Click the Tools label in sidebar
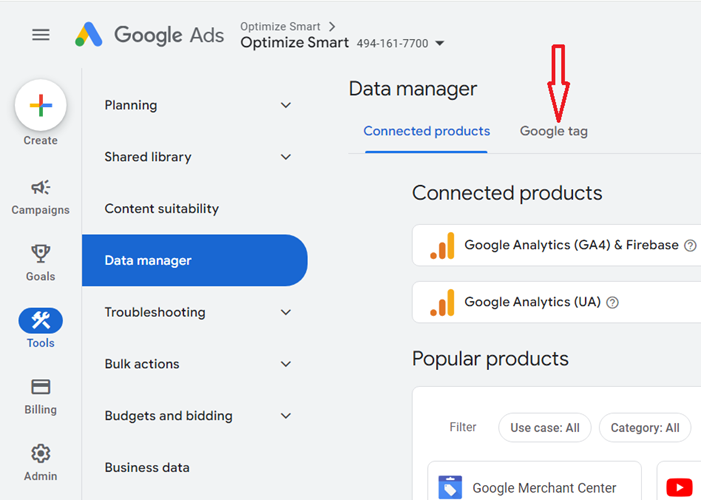Image resolution: width=701 pixels, height=500 pixels. [41, 343]
